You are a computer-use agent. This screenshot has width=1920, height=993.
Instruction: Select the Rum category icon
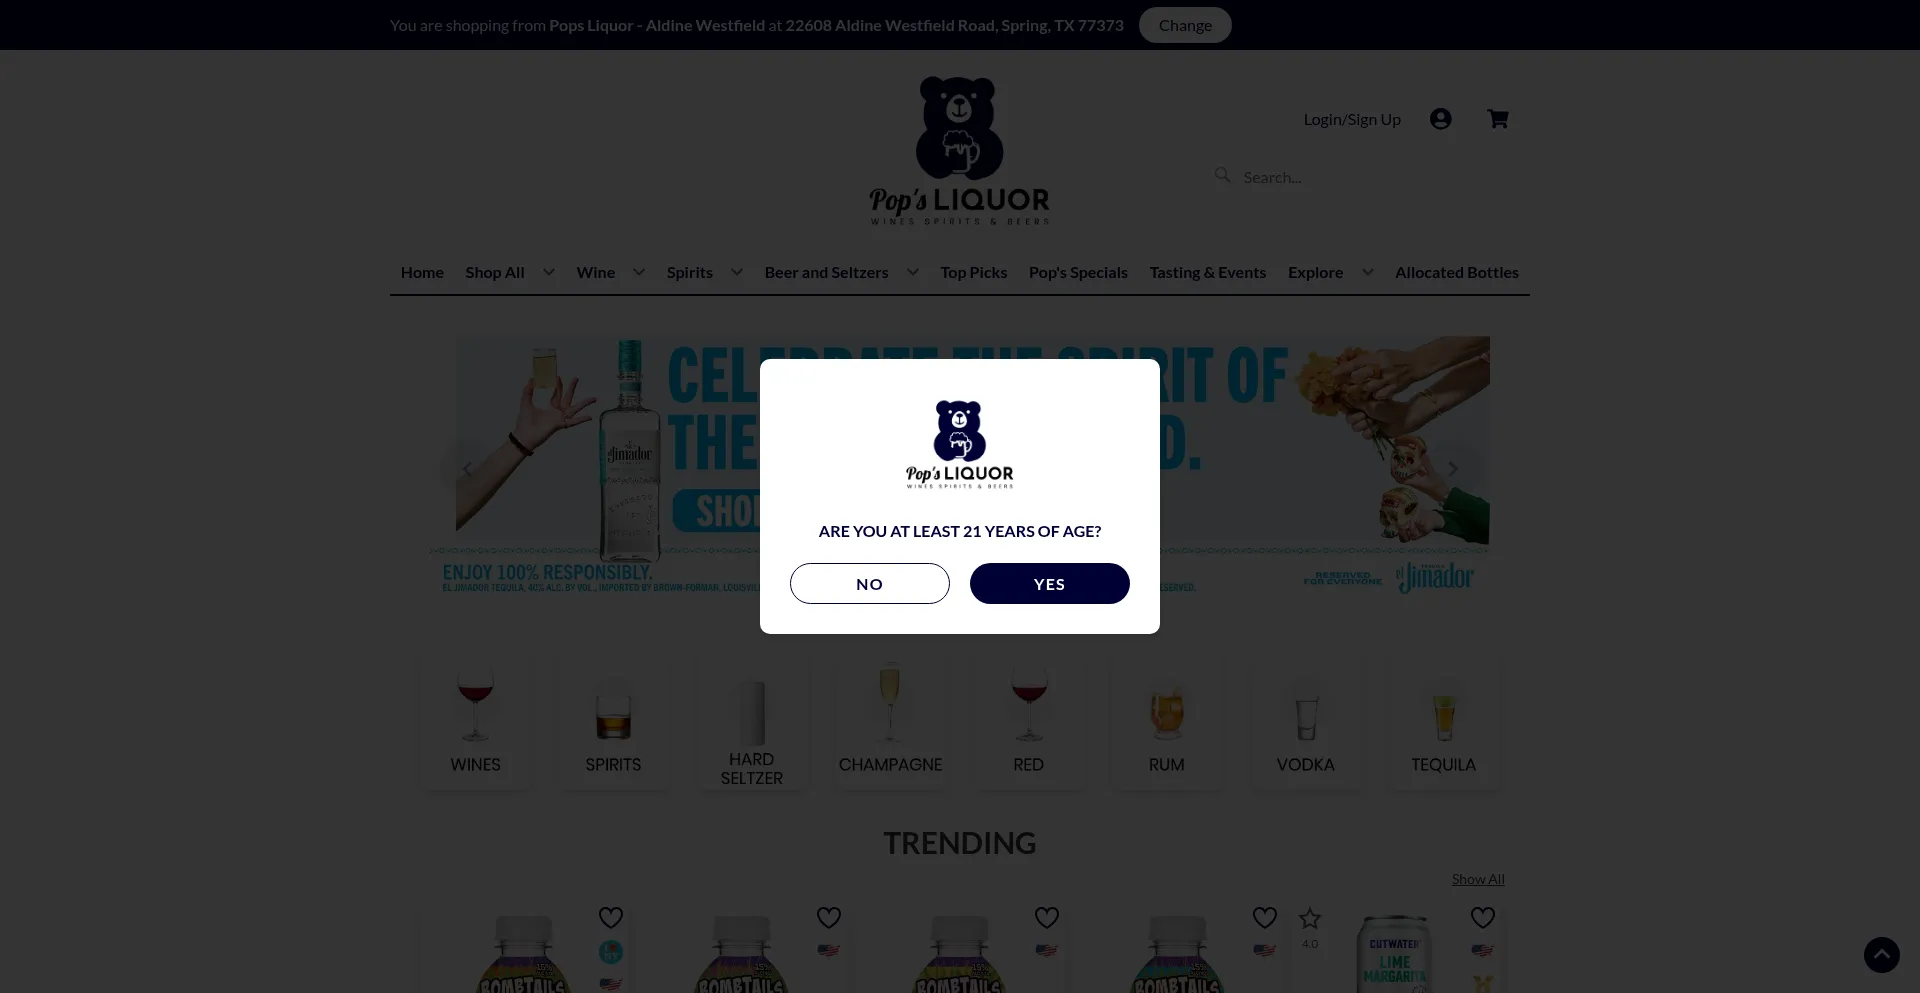(1166, 710)
